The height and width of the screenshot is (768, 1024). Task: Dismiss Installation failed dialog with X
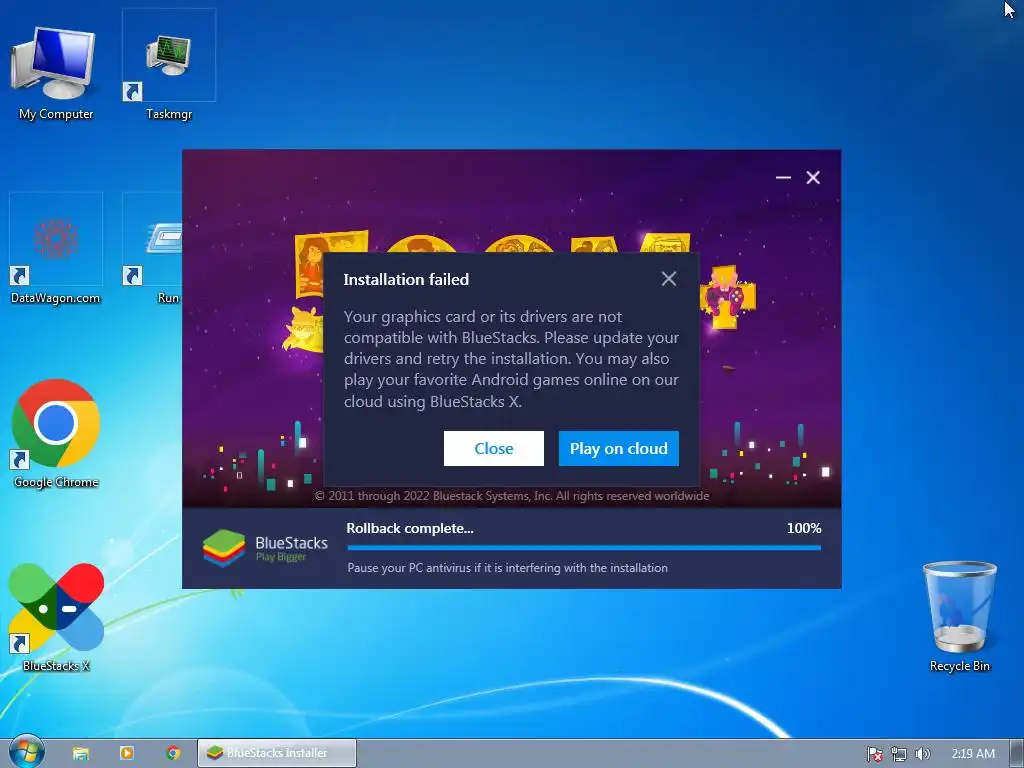(x=669, y=279)
